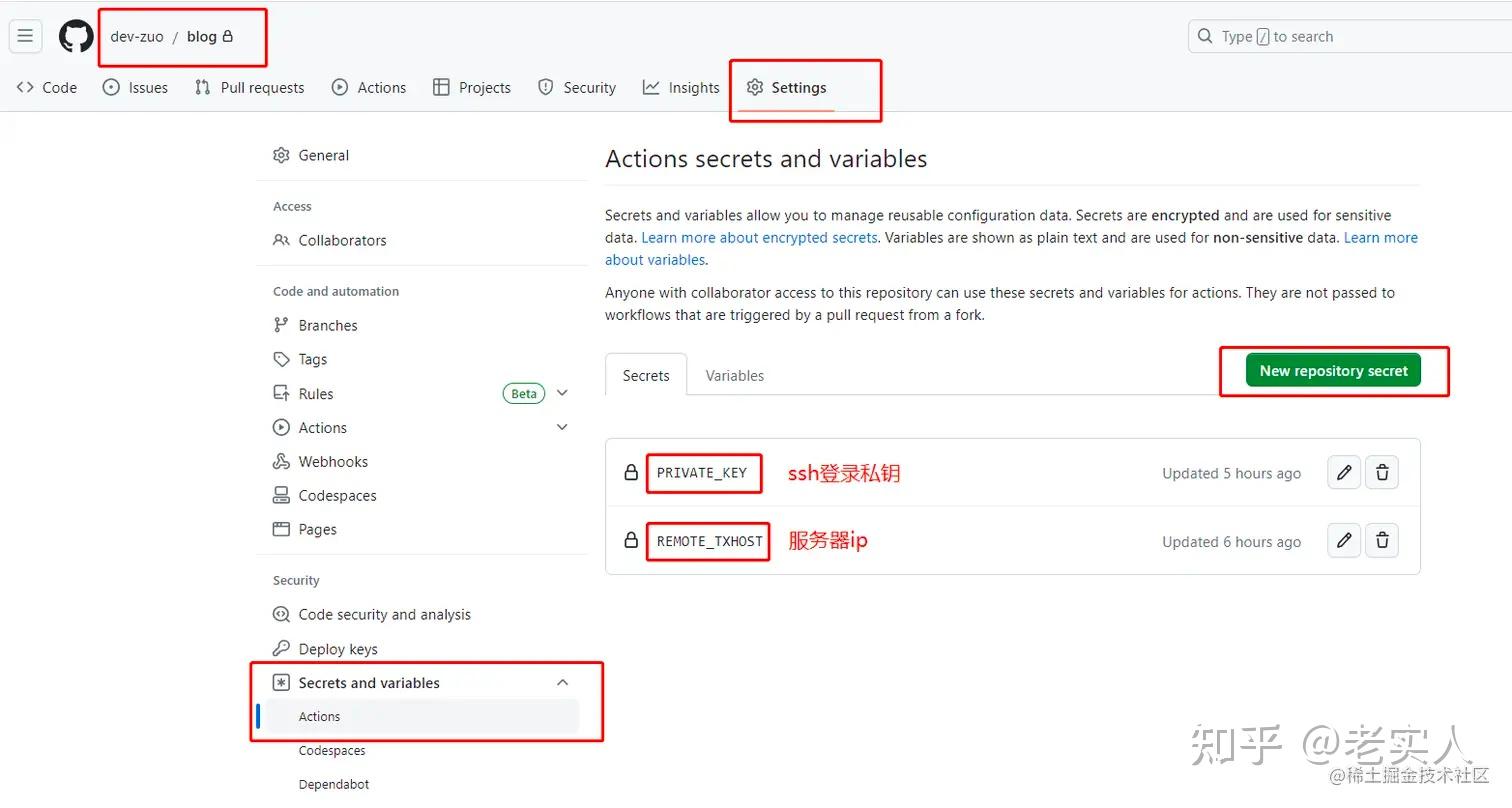This screenshot has width=1512, height=808.
Task: Switch to the Variables tab
Action: coord(734,376)
